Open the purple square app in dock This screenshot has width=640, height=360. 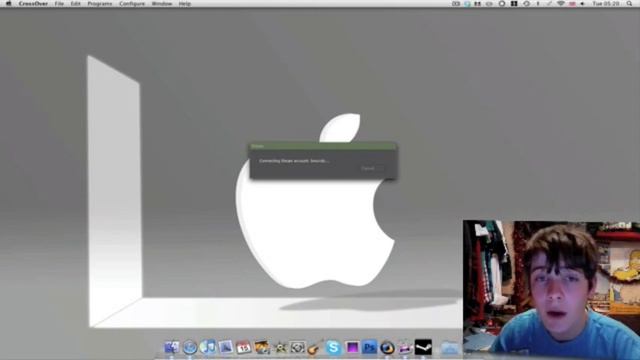(351, 347)
